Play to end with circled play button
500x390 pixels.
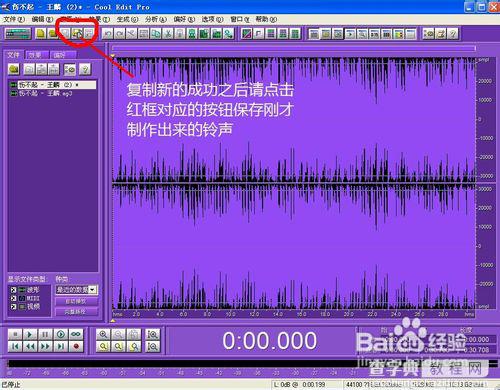click(x=60, y=334)
